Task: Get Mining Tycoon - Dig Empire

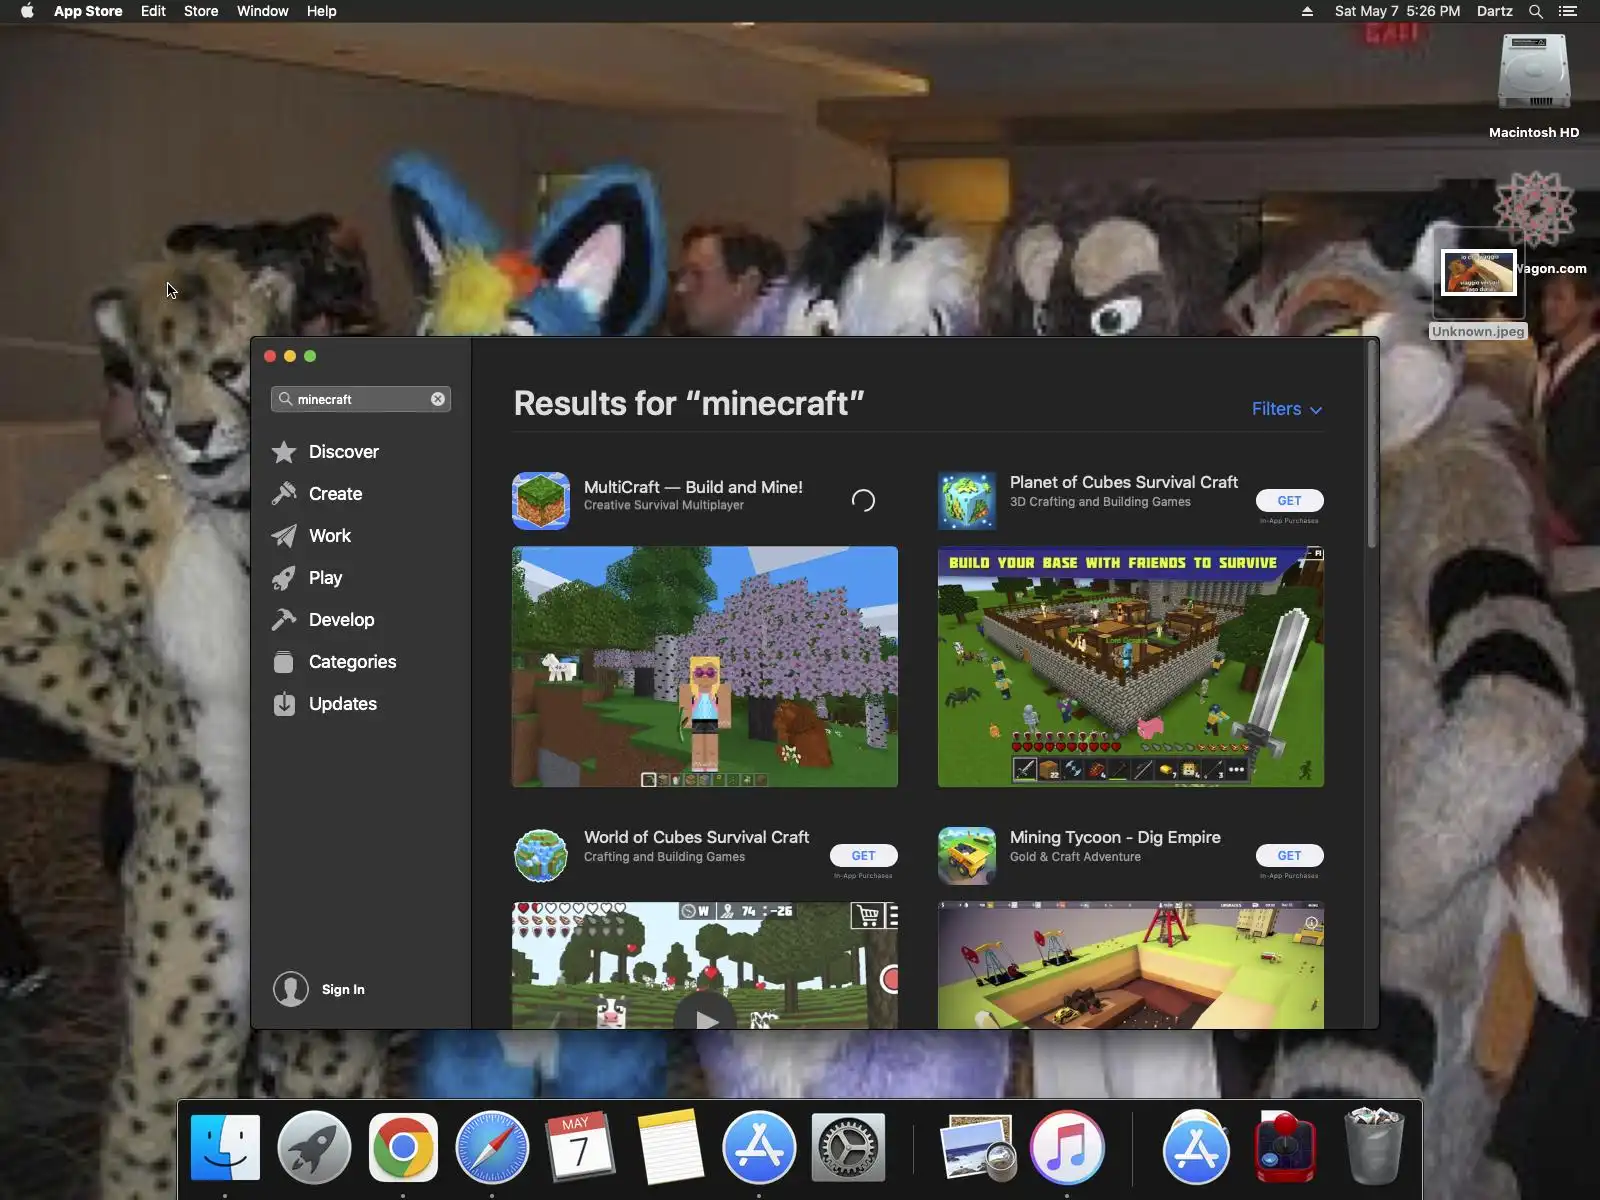Action: (x=1290, y=856)
